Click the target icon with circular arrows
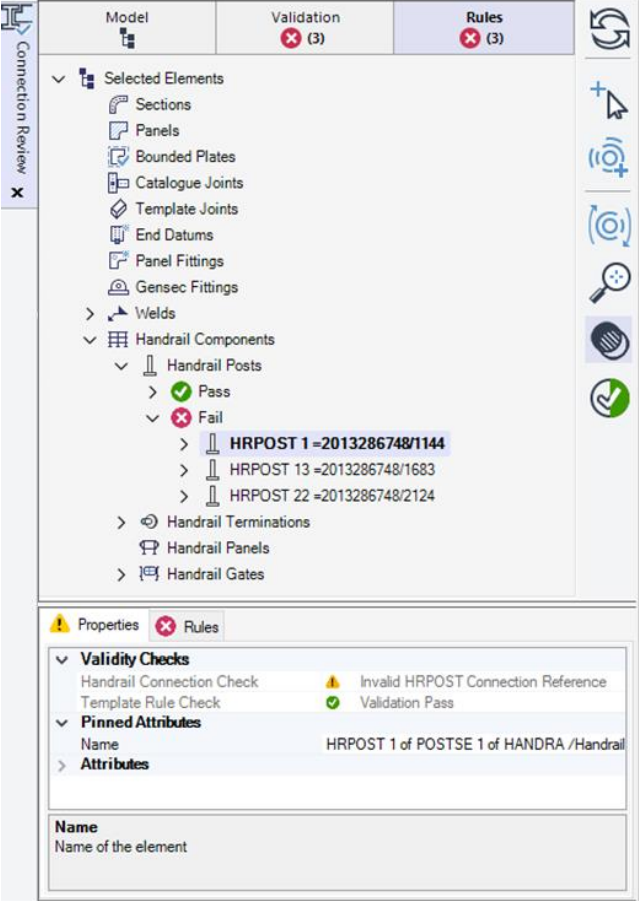 (x=608, y=226)
